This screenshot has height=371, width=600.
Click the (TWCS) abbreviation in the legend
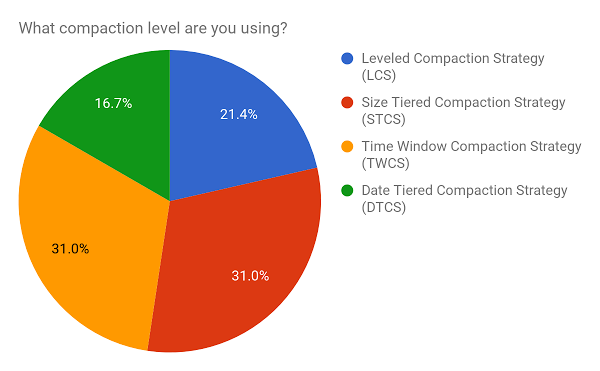[x=385, y=163]
